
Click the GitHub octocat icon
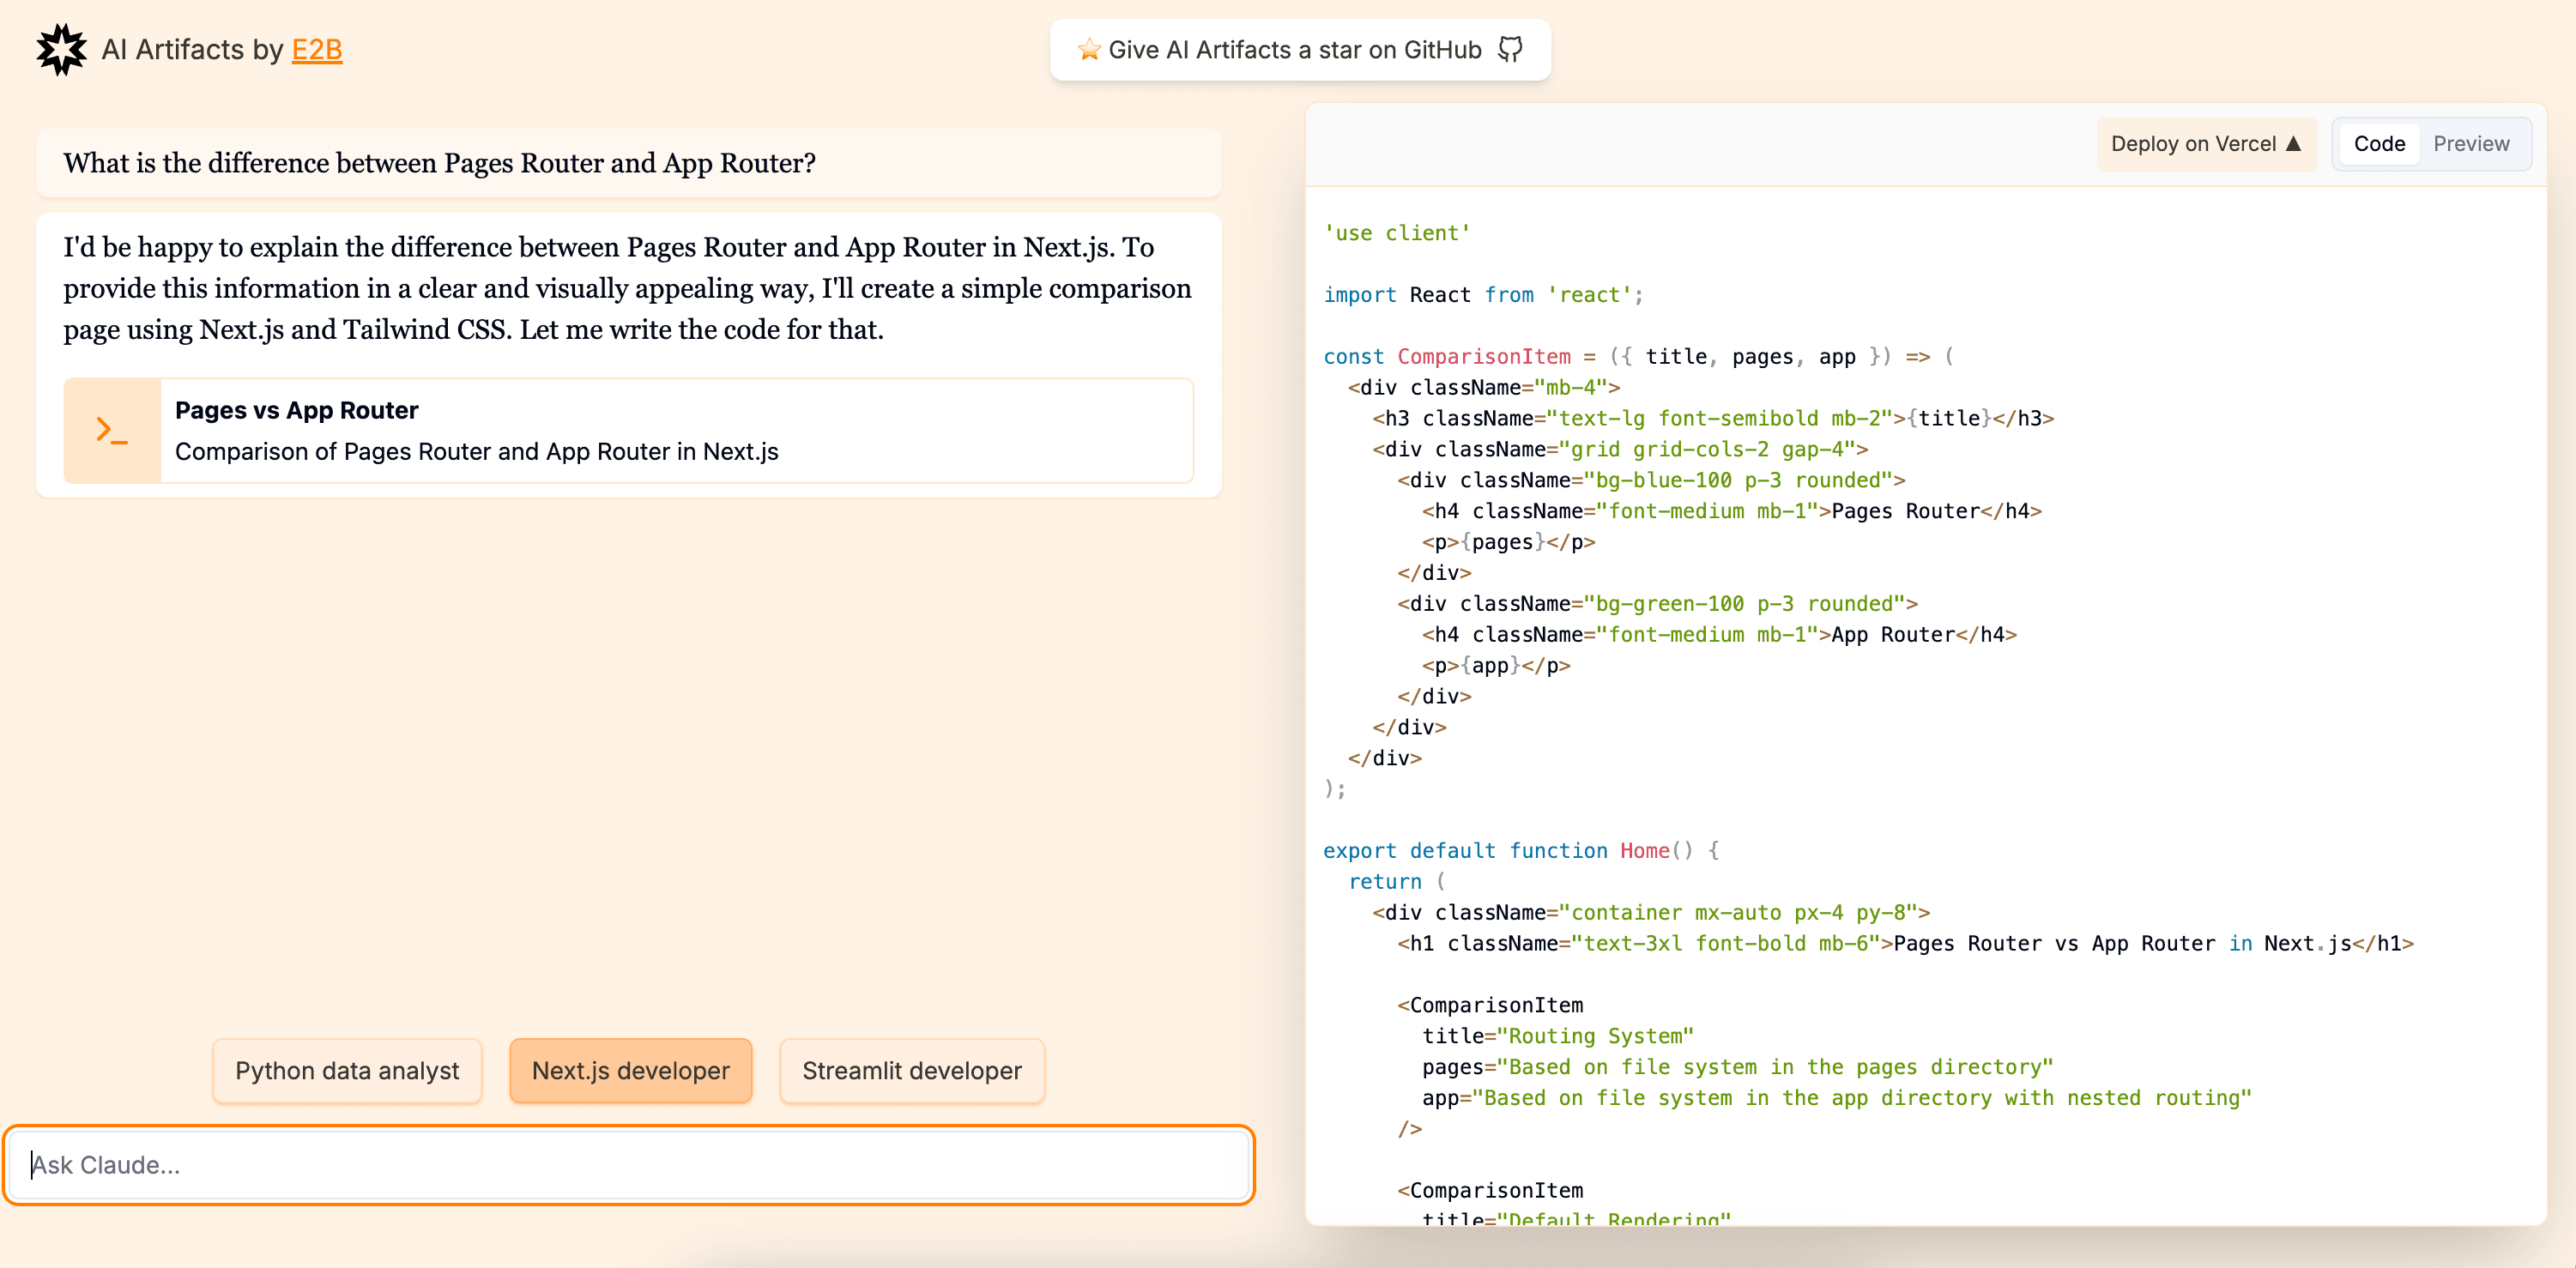[1510, 49]
